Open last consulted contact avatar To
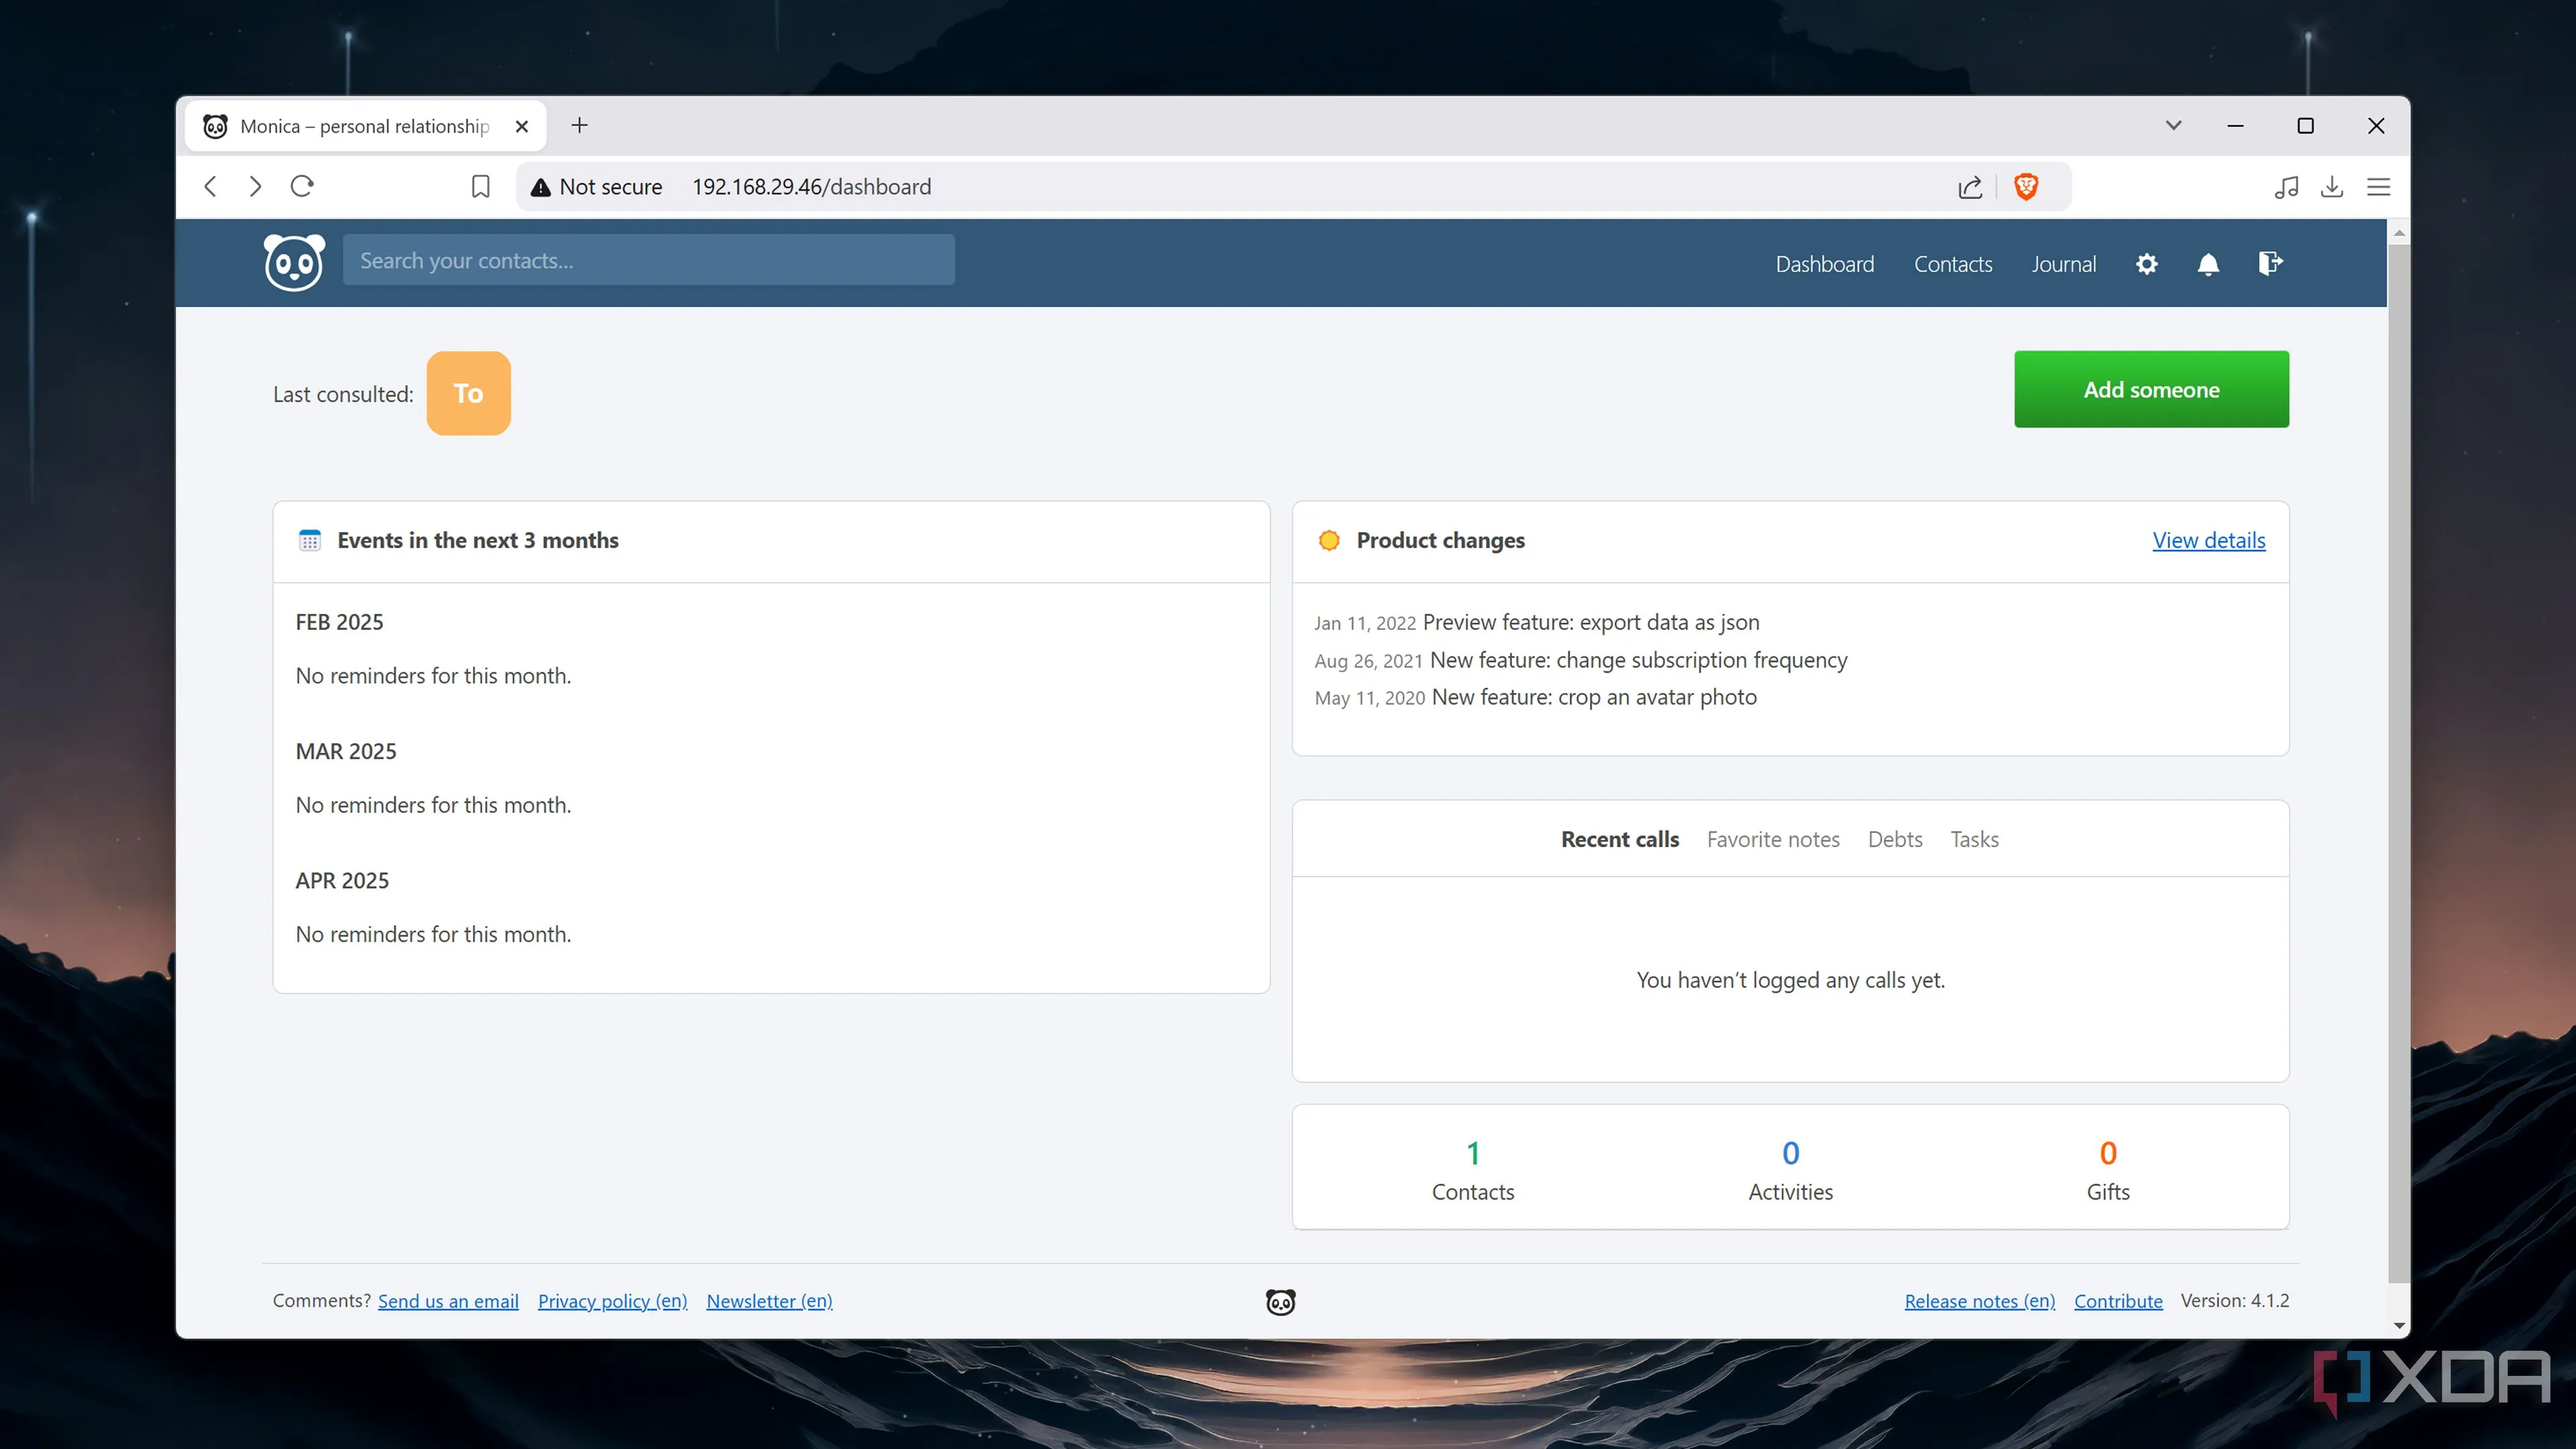 pos(468,393)
